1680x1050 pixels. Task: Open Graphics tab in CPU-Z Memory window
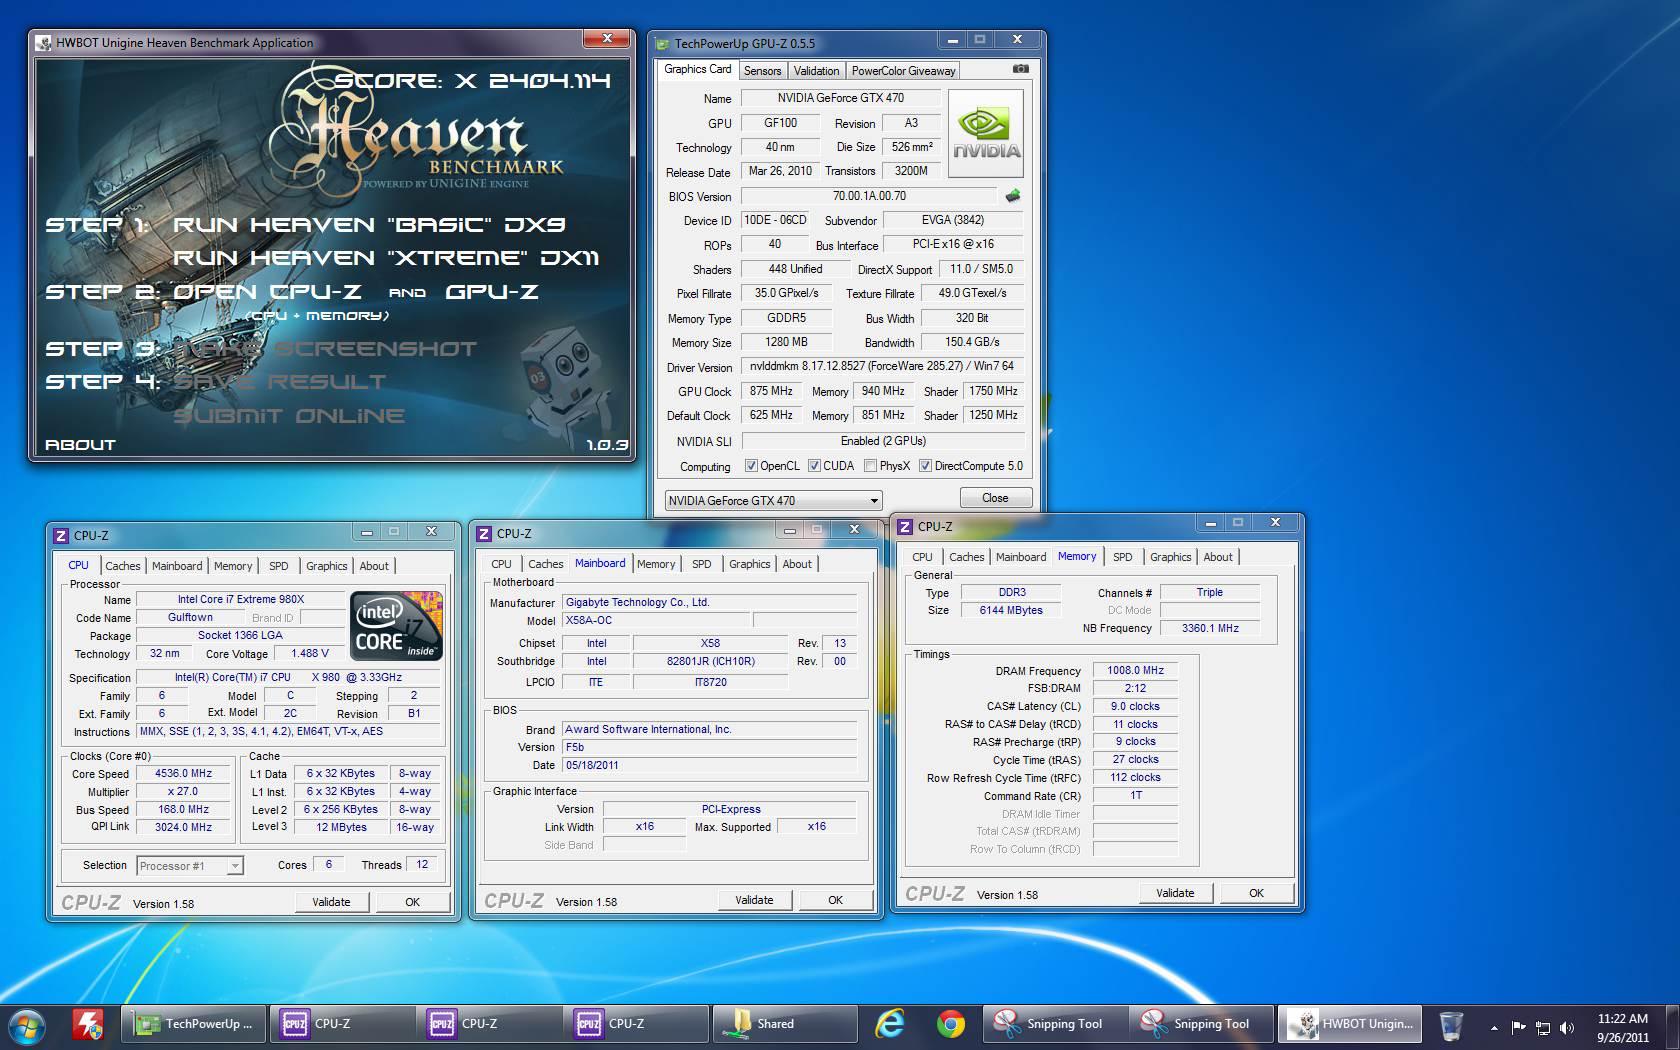1170,557
